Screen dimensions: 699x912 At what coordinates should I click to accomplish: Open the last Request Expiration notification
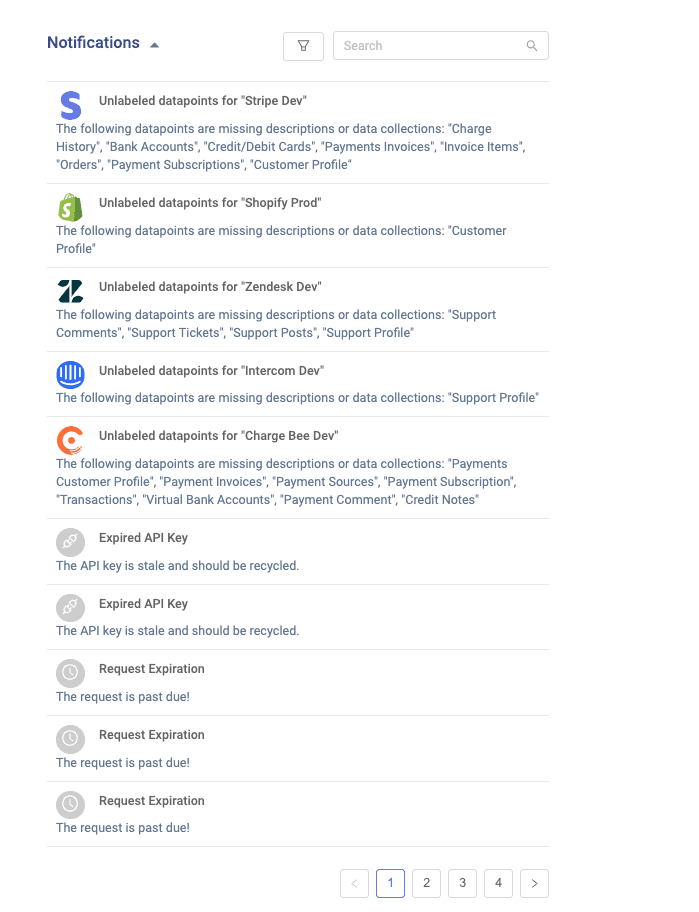click(151, 801)
